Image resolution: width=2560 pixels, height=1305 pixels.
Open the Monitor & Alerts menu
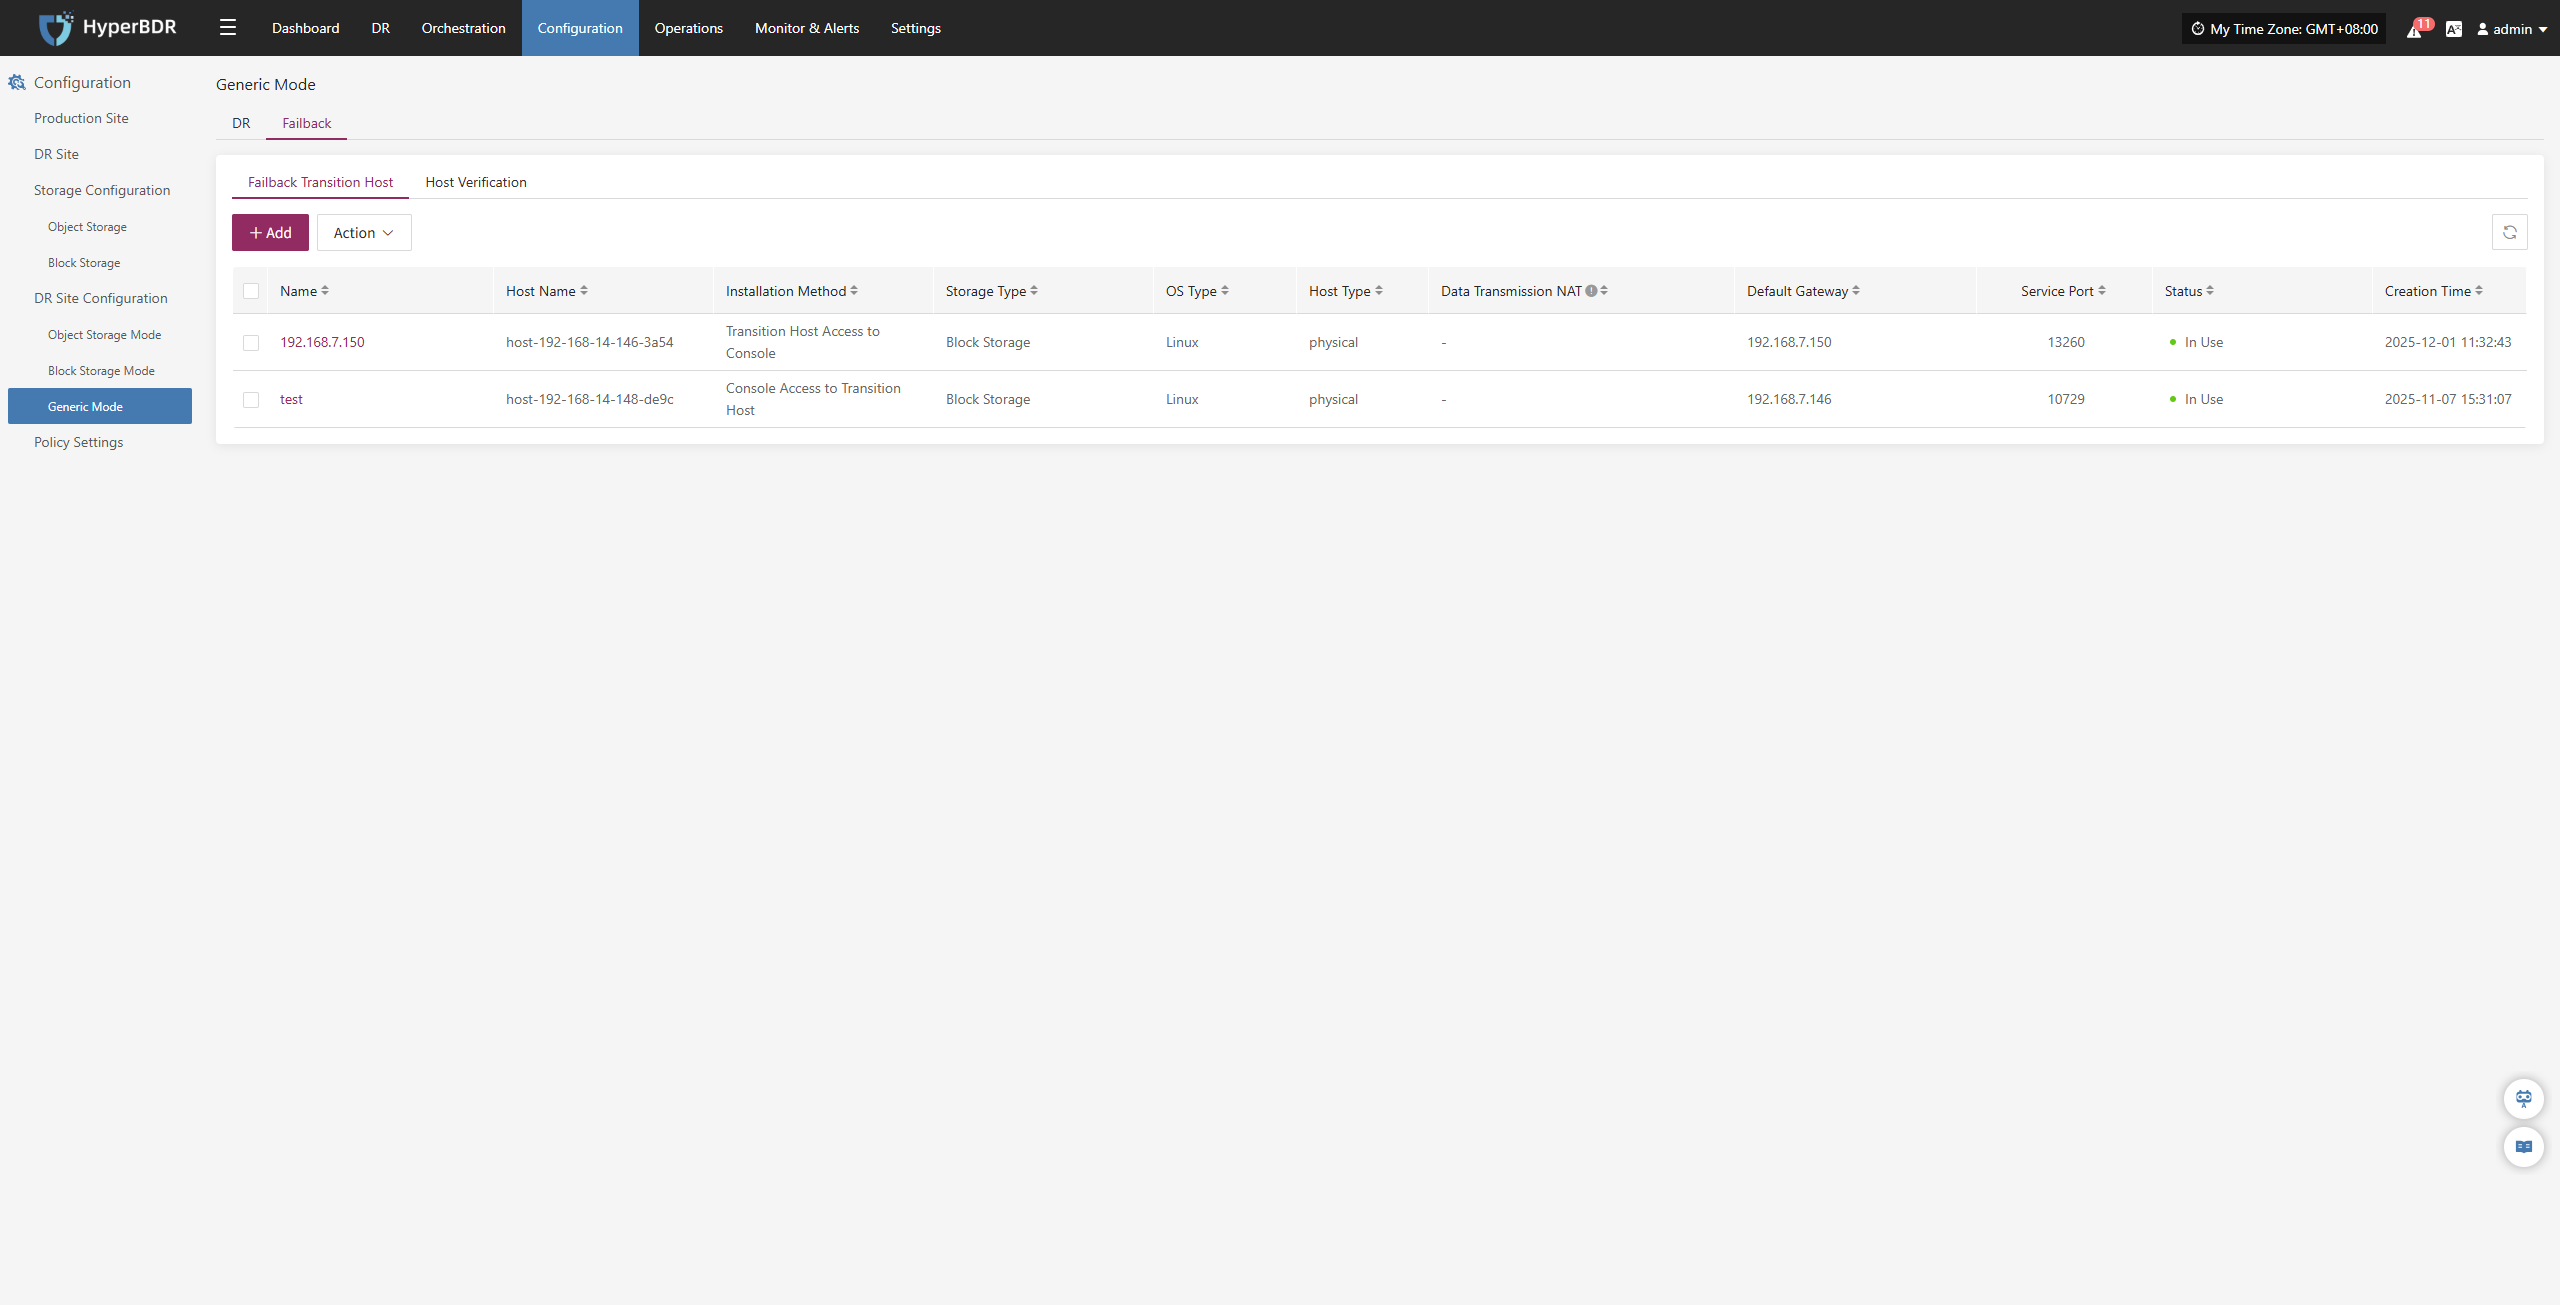pyautogui.click(x=806, y=28)
